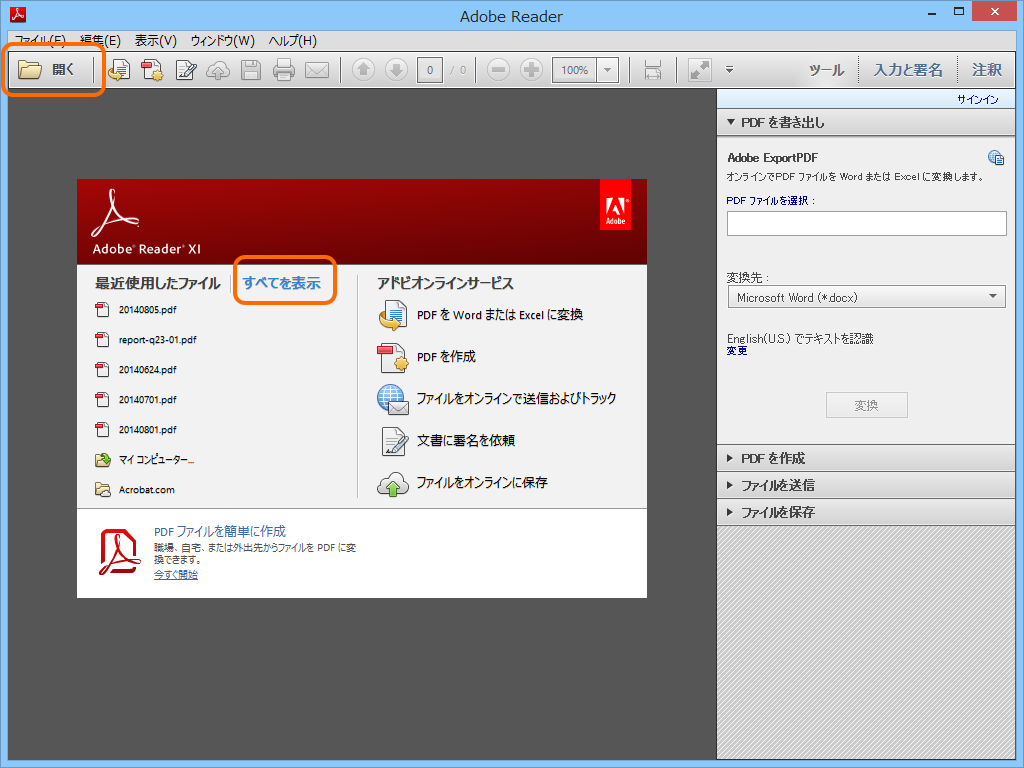Screen dimensions: 1024x768
Task: Click the zoom 100% value field
Action: click(x=575, y=70)
